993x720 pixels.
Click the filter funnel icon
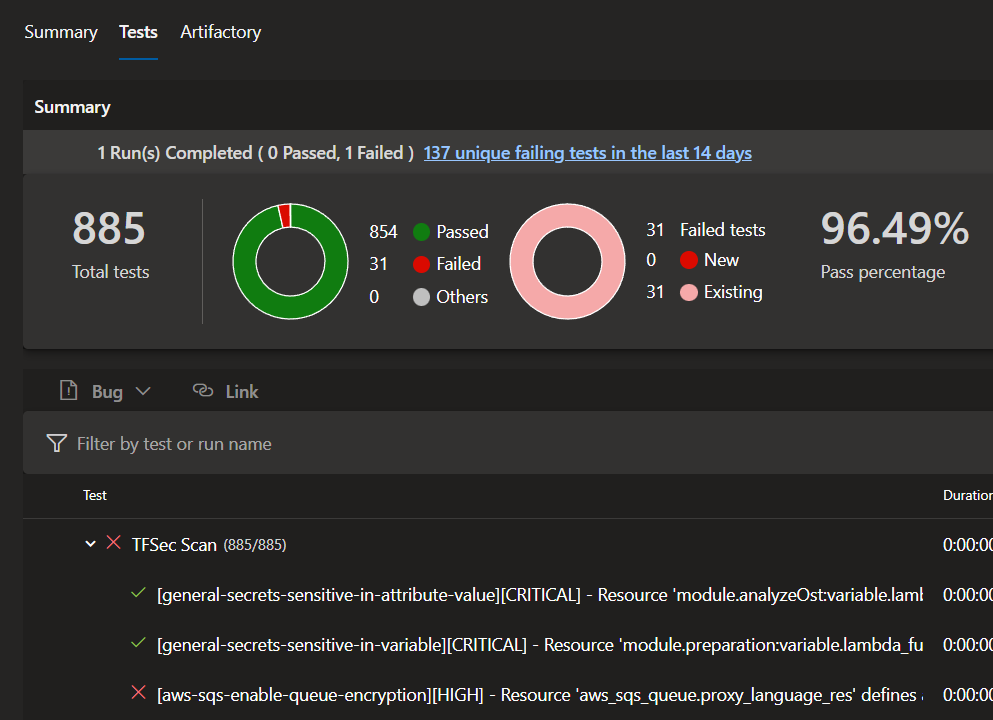pos(56,443)
